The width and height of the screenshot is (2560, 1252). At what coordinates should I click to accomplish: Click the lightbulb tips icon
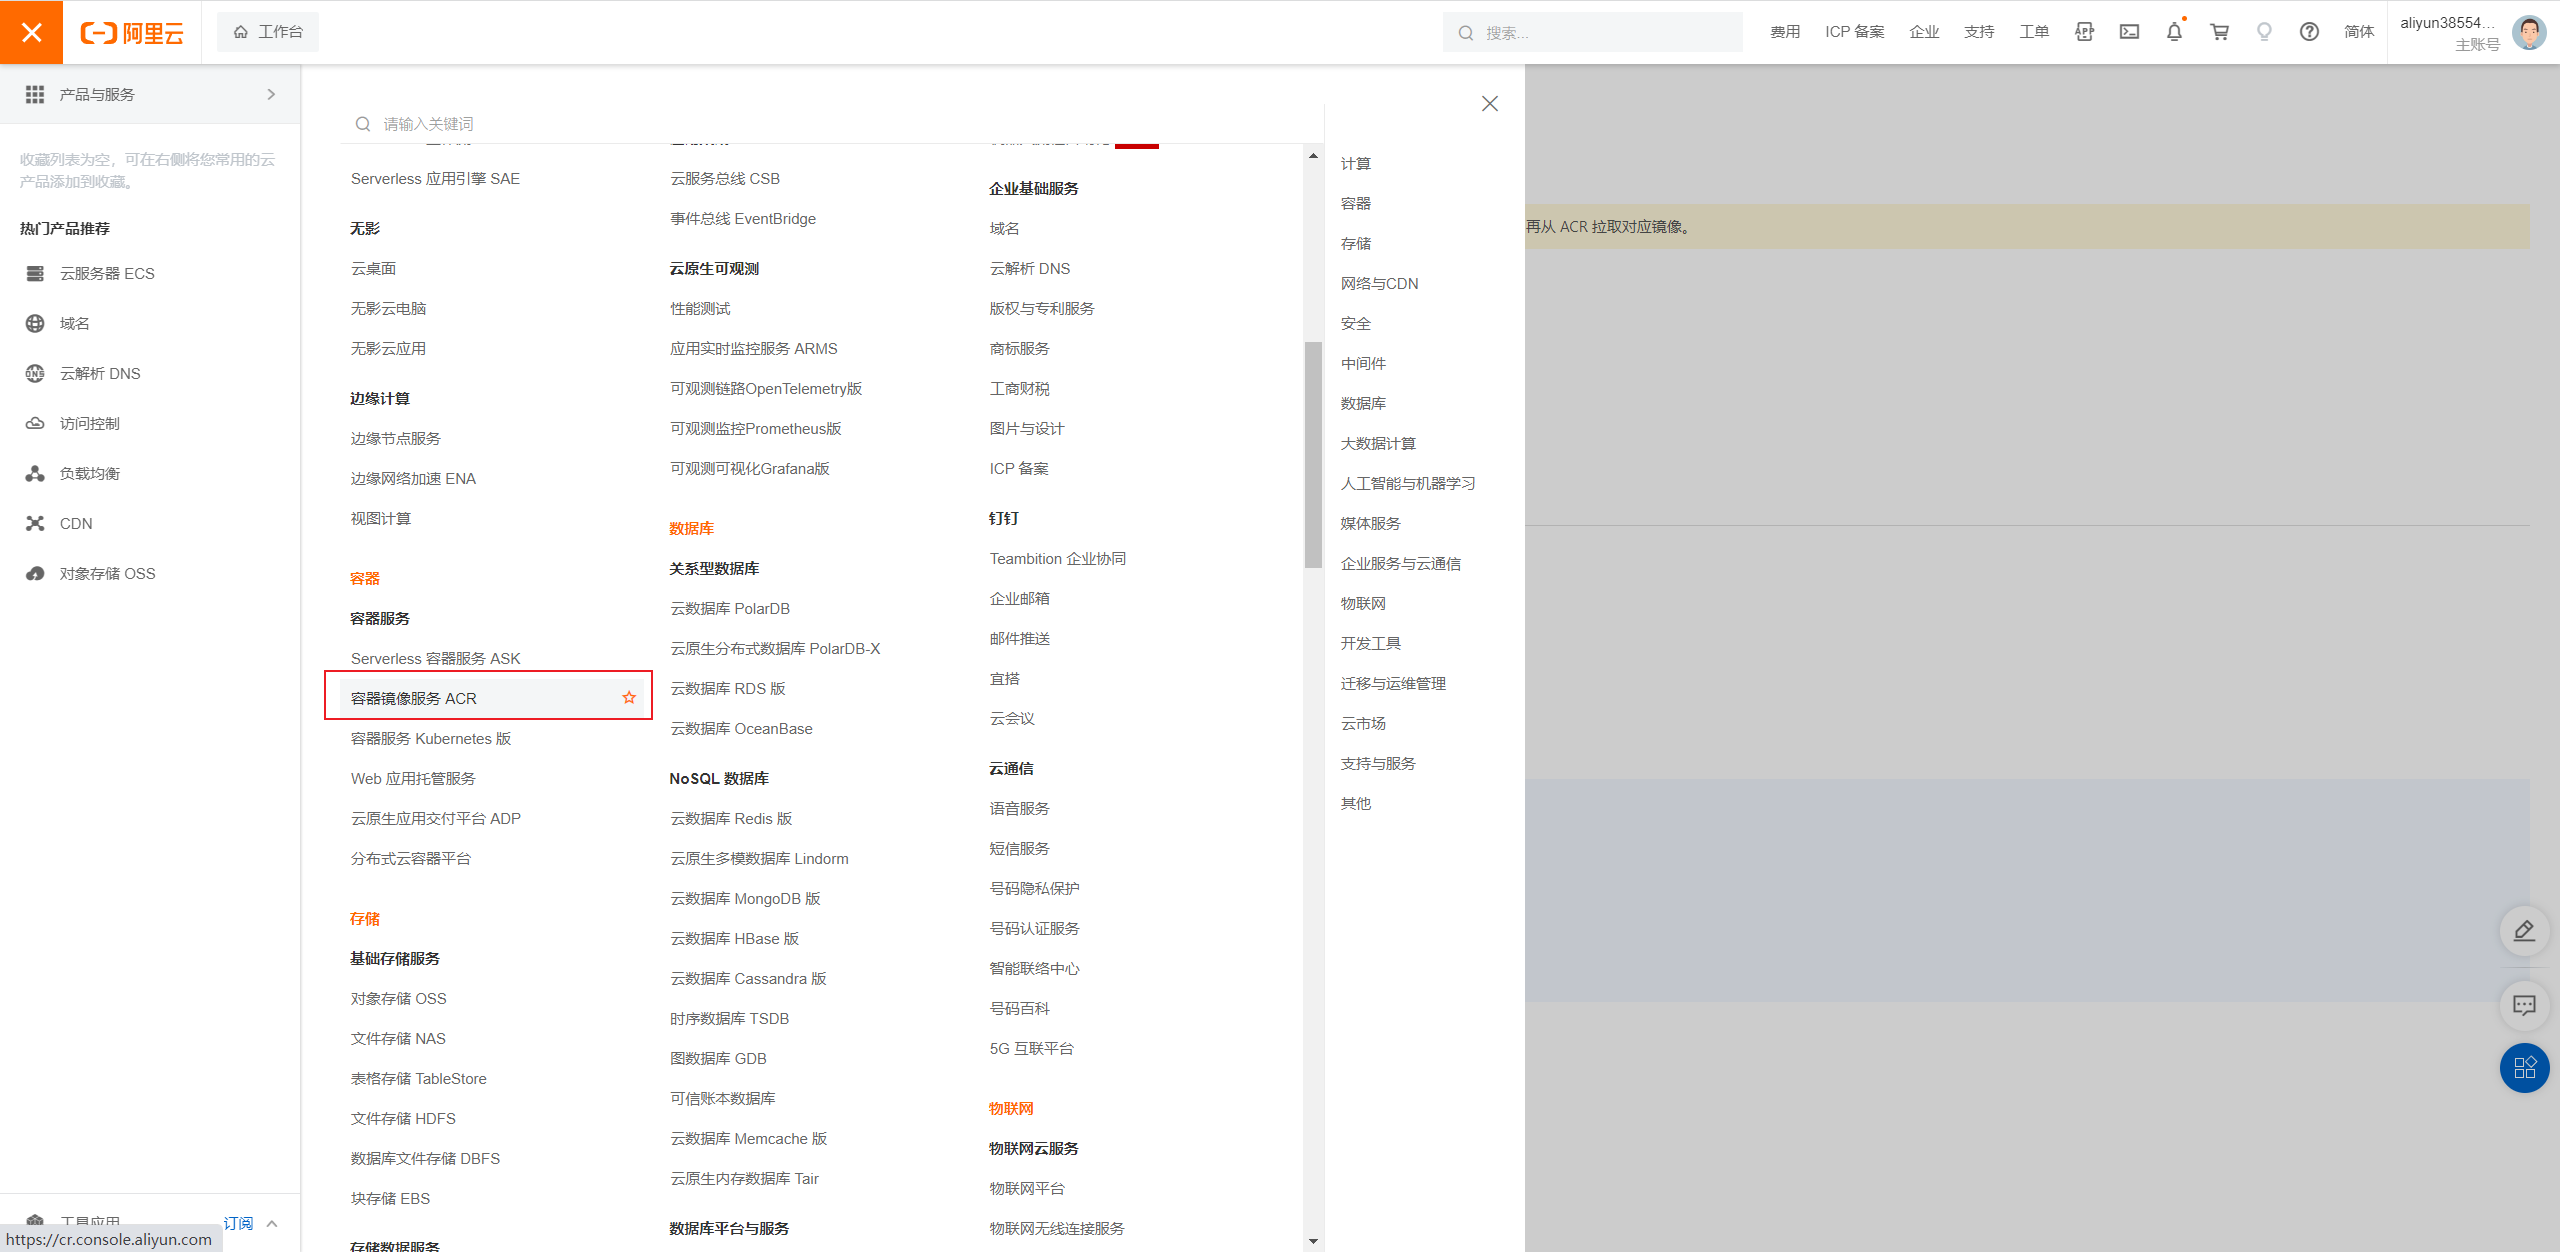[x=2264, y=32]
